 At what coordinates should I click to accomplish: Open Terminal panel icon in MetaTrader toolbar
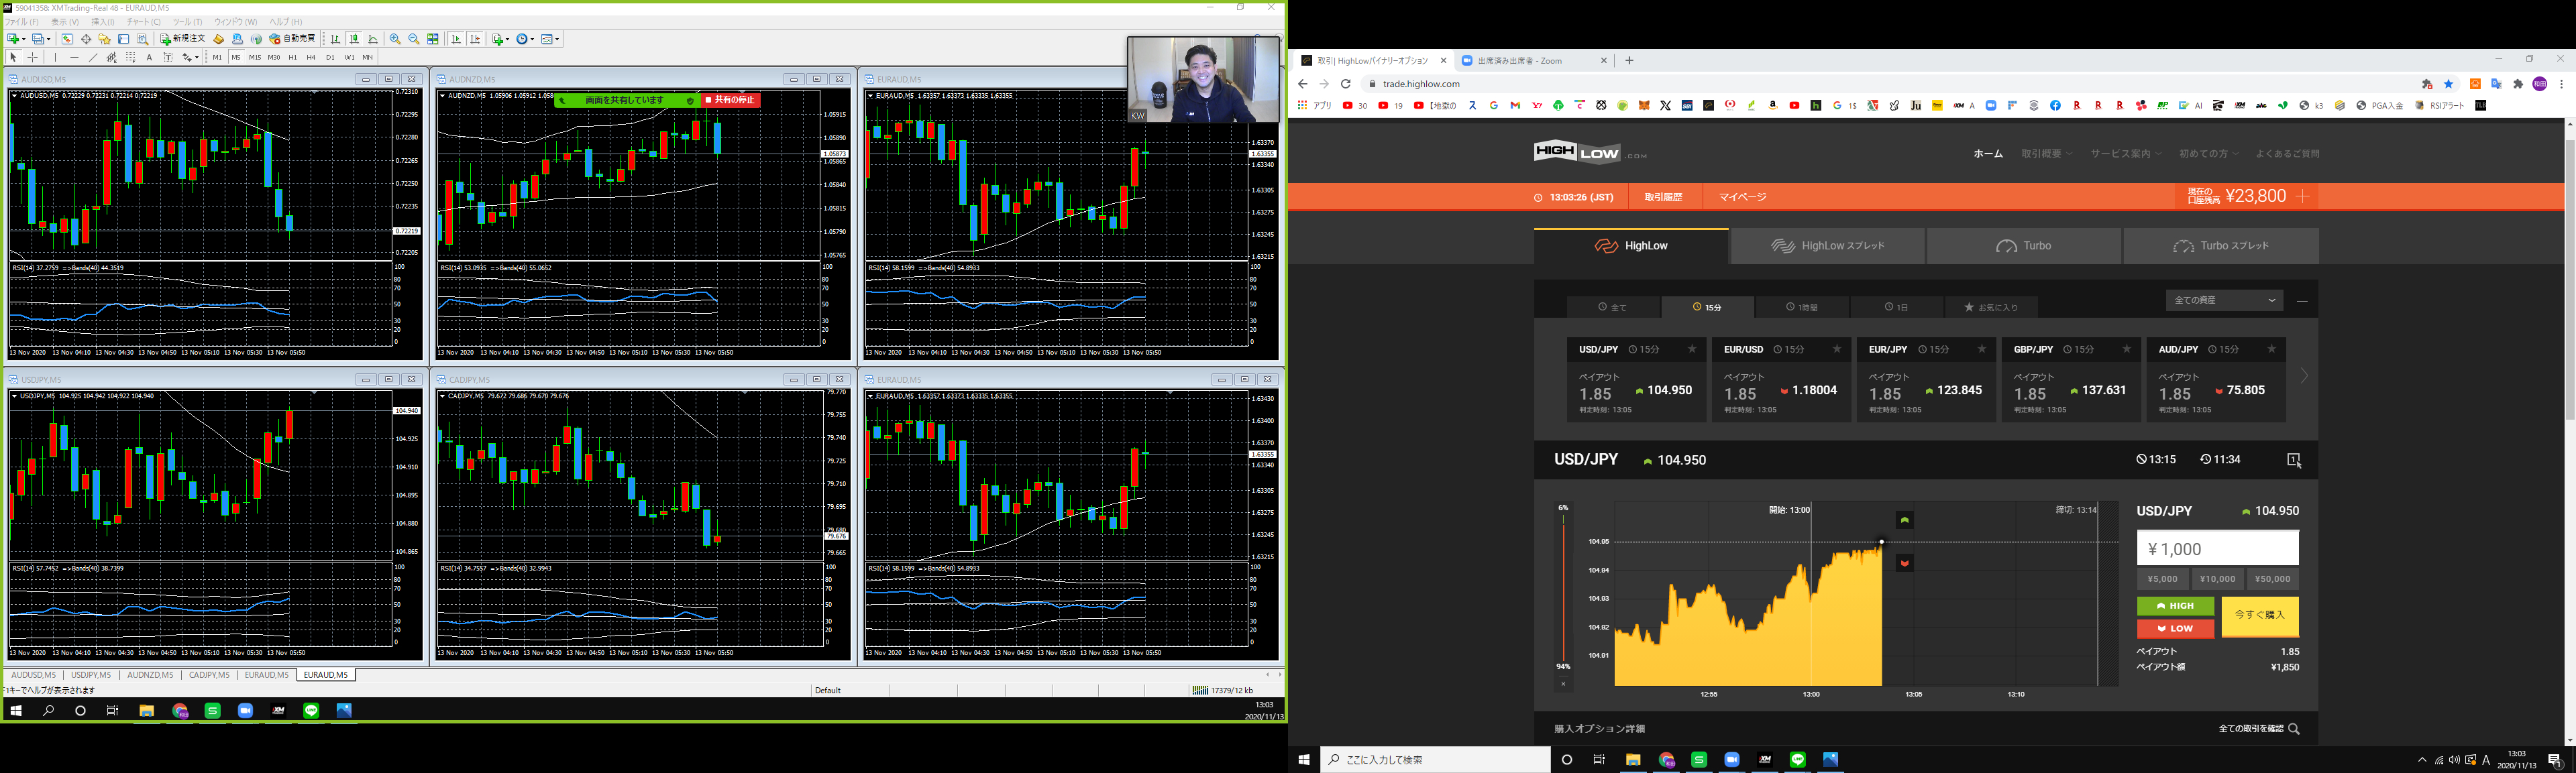tap(124, 39)
